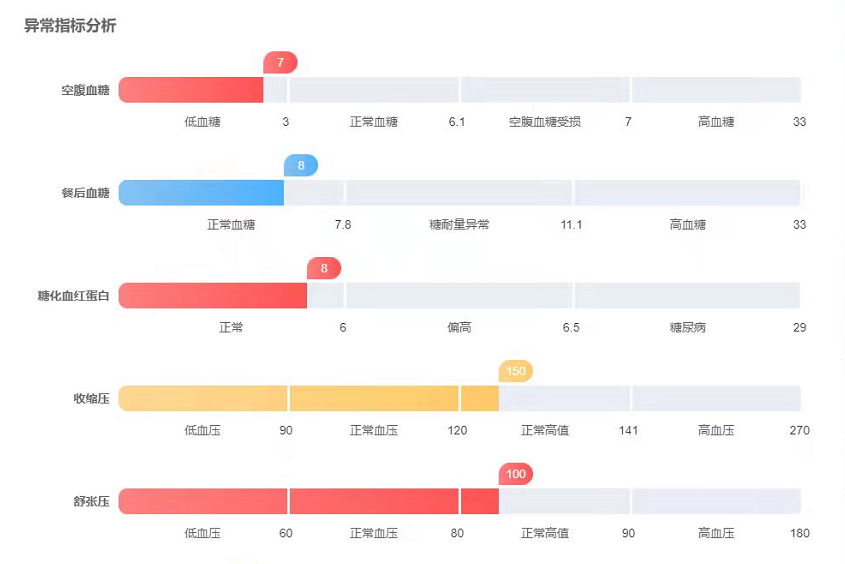Click the blue value bubble showing 8
Image resolution: width=845 pixels, height=564 pixels.
[x=301, y=165]
